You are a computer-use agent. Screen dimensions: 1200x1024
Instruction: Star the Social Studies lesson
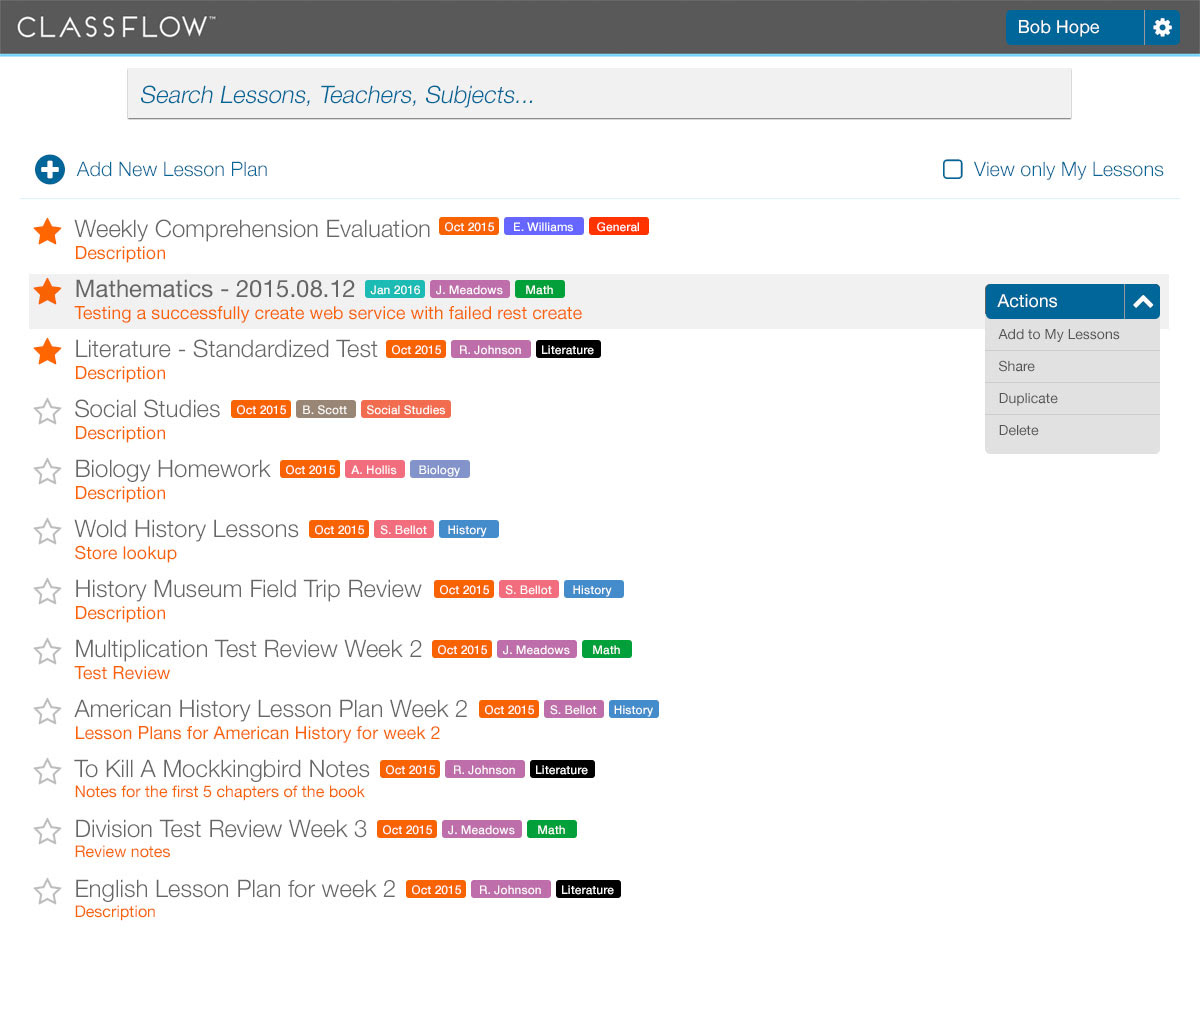tap(48, 411)
